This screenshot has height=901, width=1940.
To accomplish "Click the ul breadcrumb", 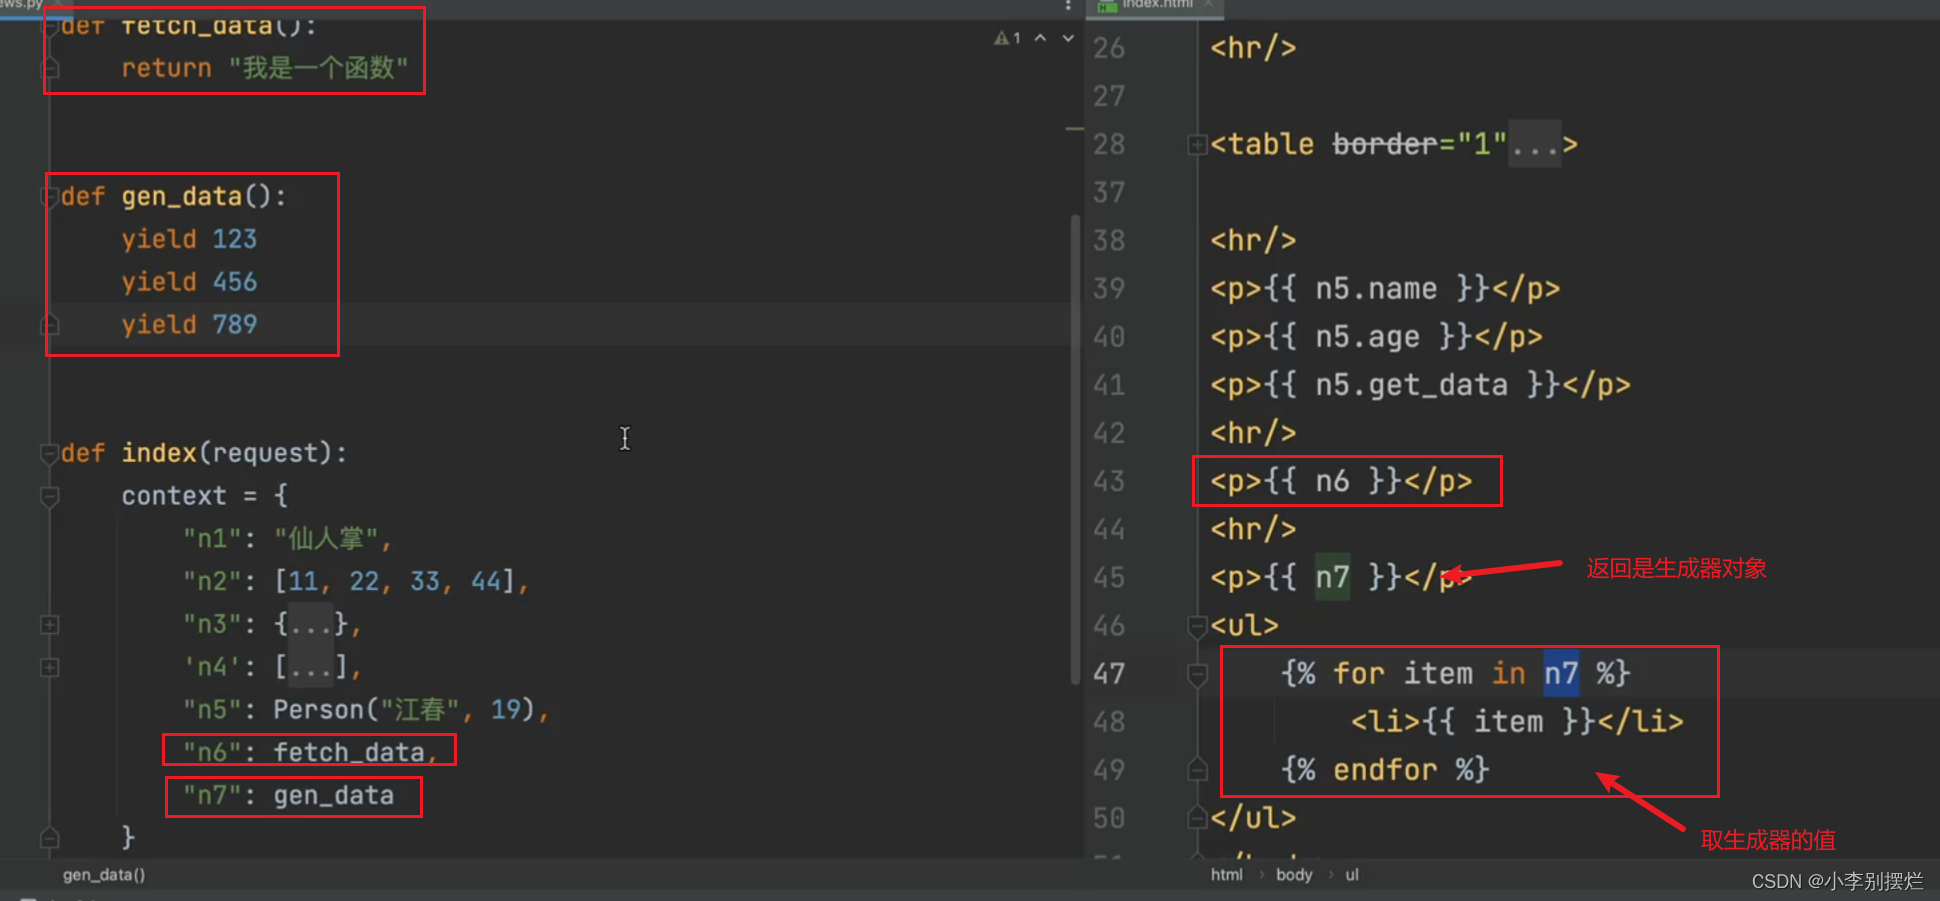I will [x=1352, y=875].
